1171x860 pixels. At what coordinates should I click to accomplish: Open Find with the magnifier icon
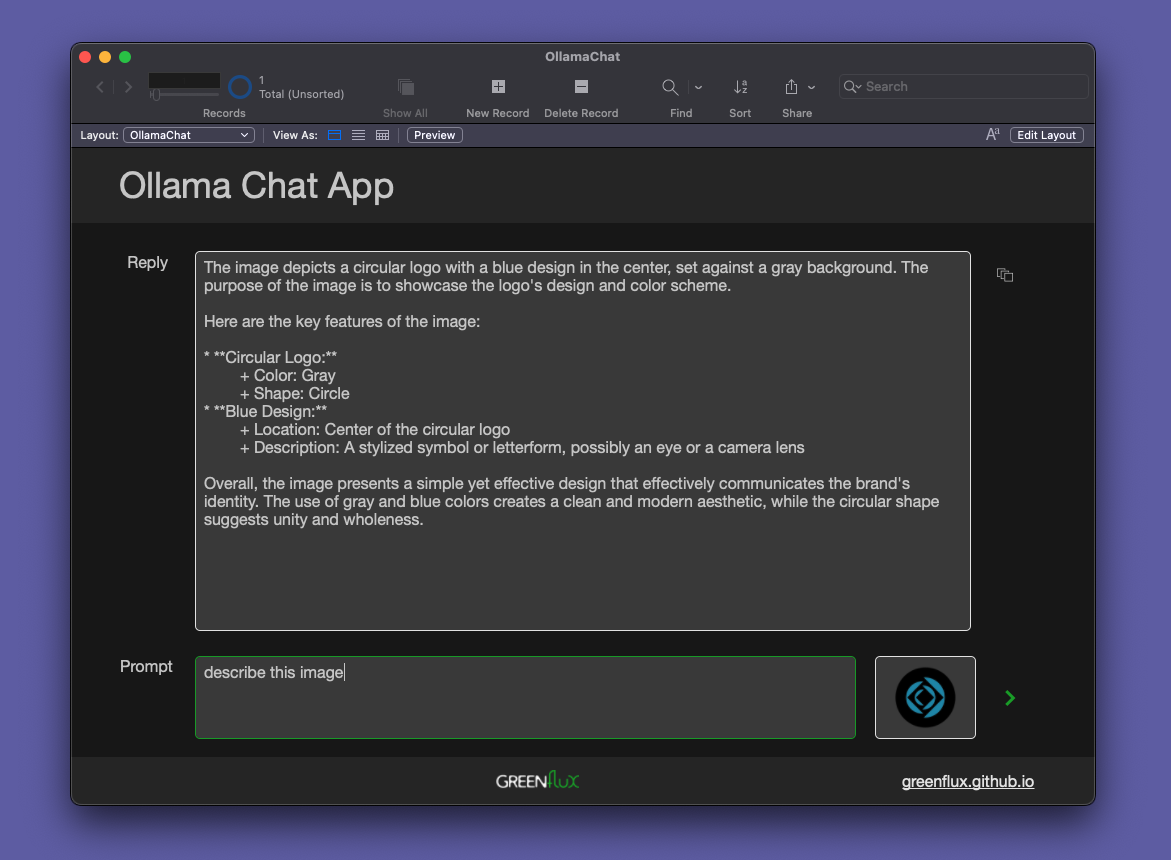(x=670, y=87)
